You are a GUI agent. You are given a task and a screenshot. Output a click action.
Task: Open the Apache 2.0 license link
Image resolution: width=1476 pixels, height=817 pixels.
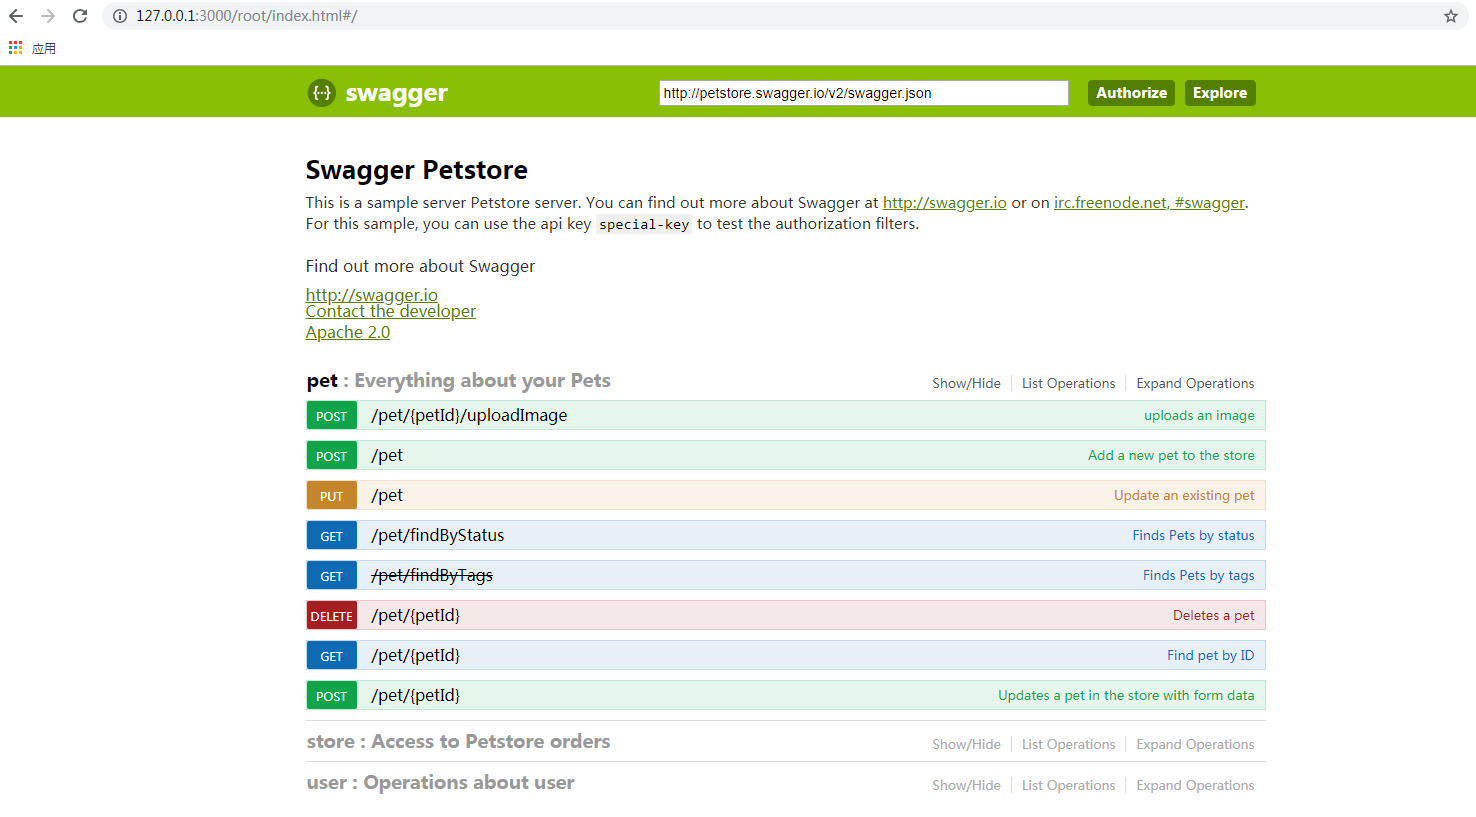click(348, 332)
